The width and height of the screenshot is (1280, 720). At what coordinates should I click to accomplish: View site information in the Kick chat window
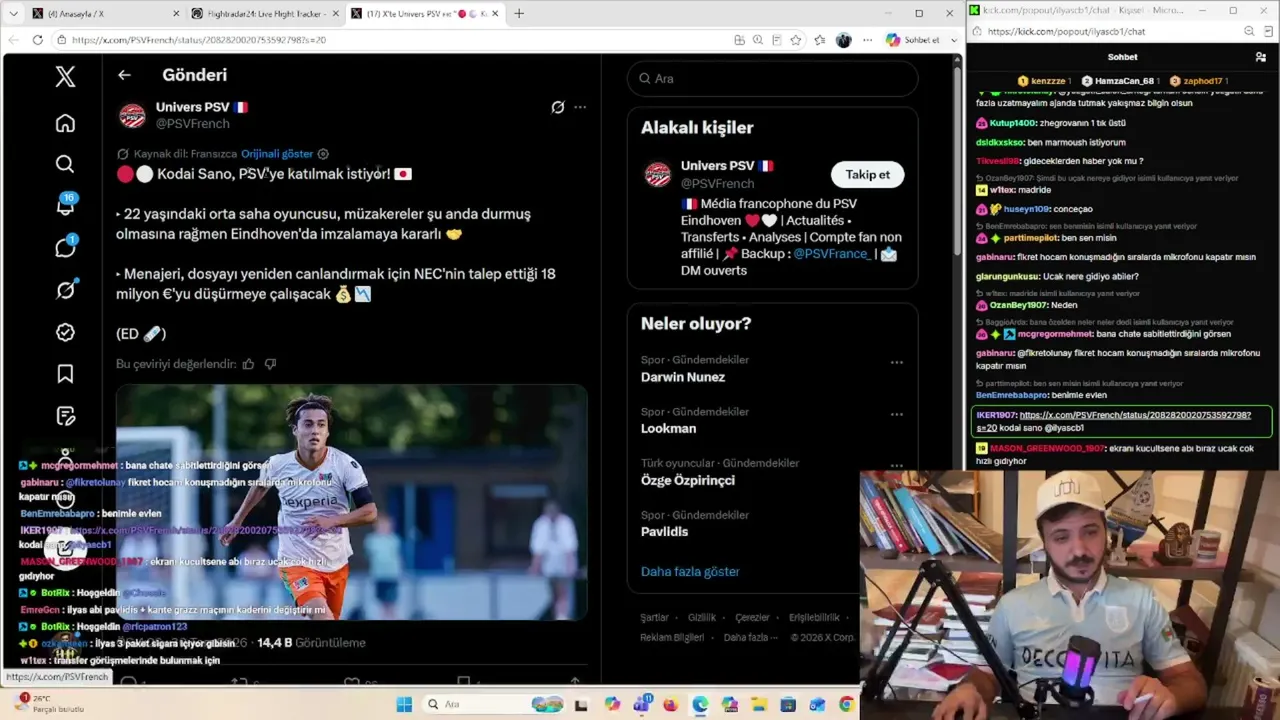[x=976, y=31]
